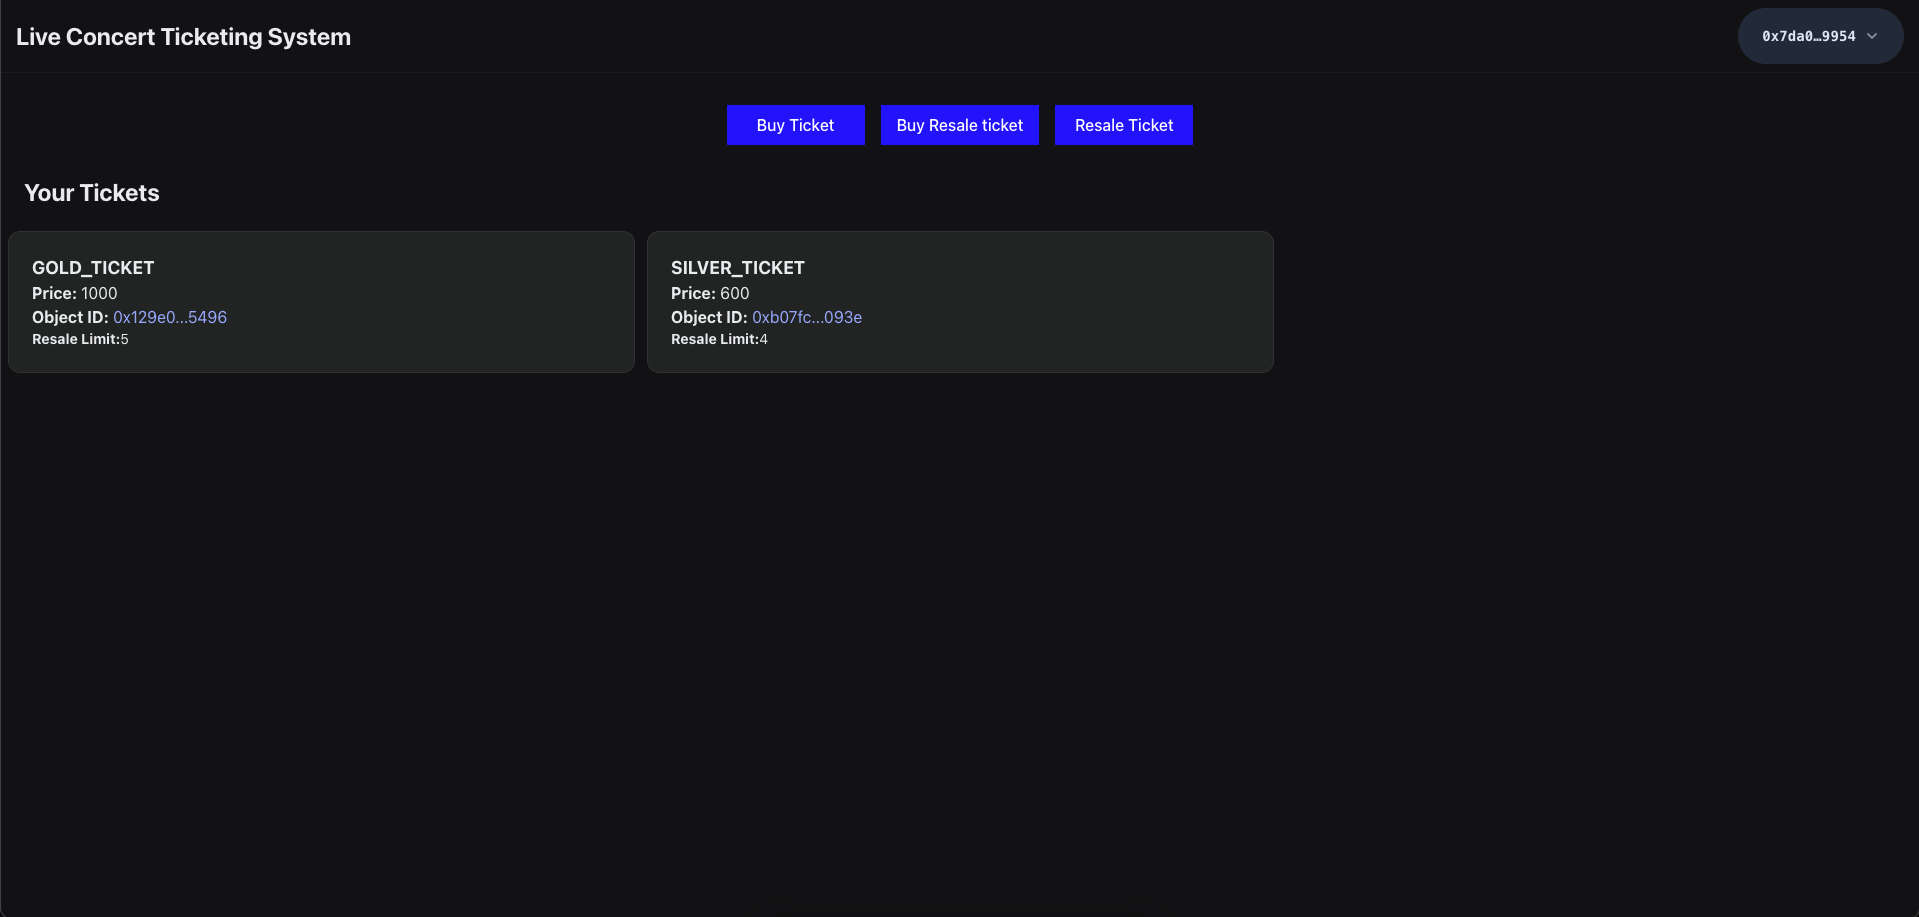Open SILVER_TICKET object ID link 0xb07fc...093e
The width and height of the screenshot is (1919, 917).
[x=807, y=317]
